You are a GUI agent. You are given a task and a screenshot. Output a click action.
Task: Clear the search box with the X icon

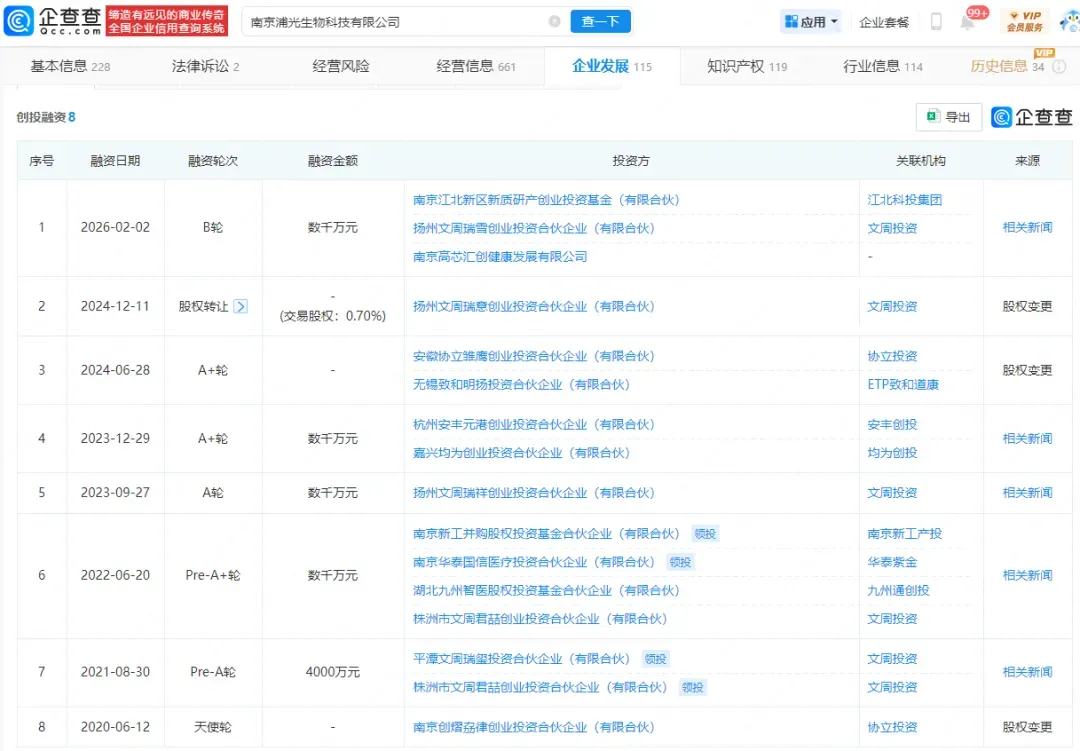click(554, 21)
